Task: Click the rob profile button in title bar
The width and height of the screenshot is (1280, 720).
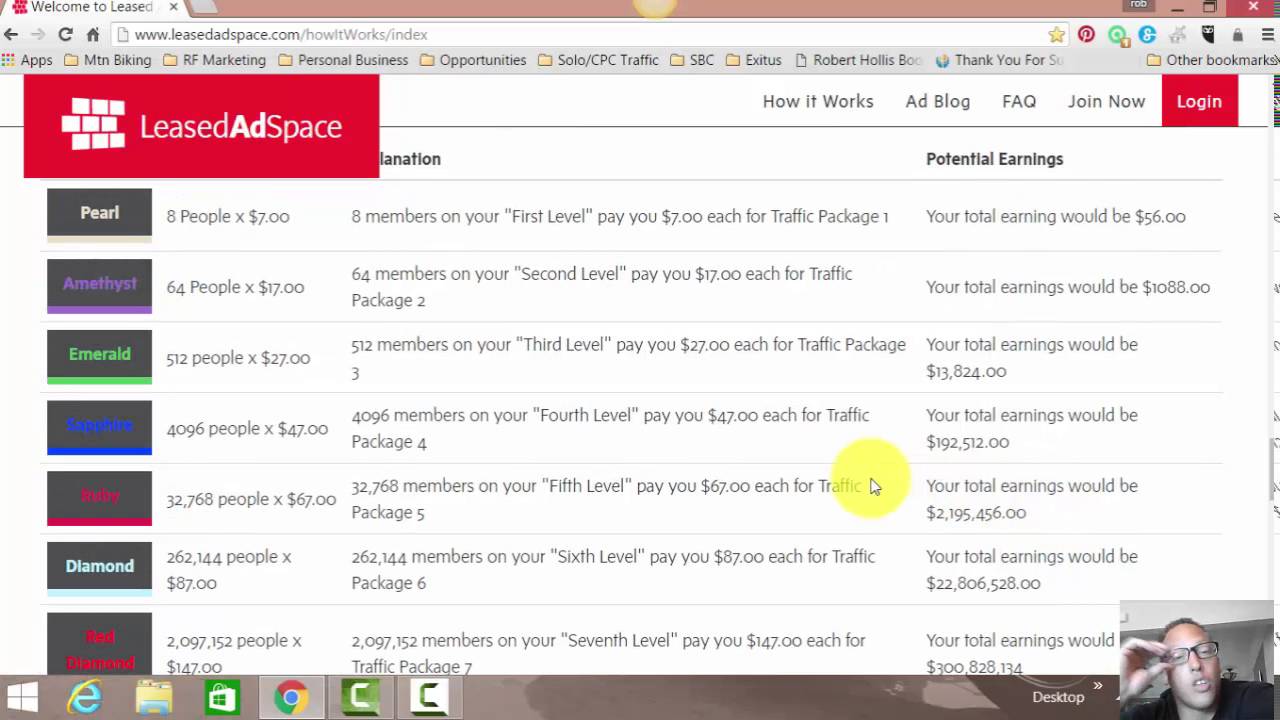Action: point(1139,5)
